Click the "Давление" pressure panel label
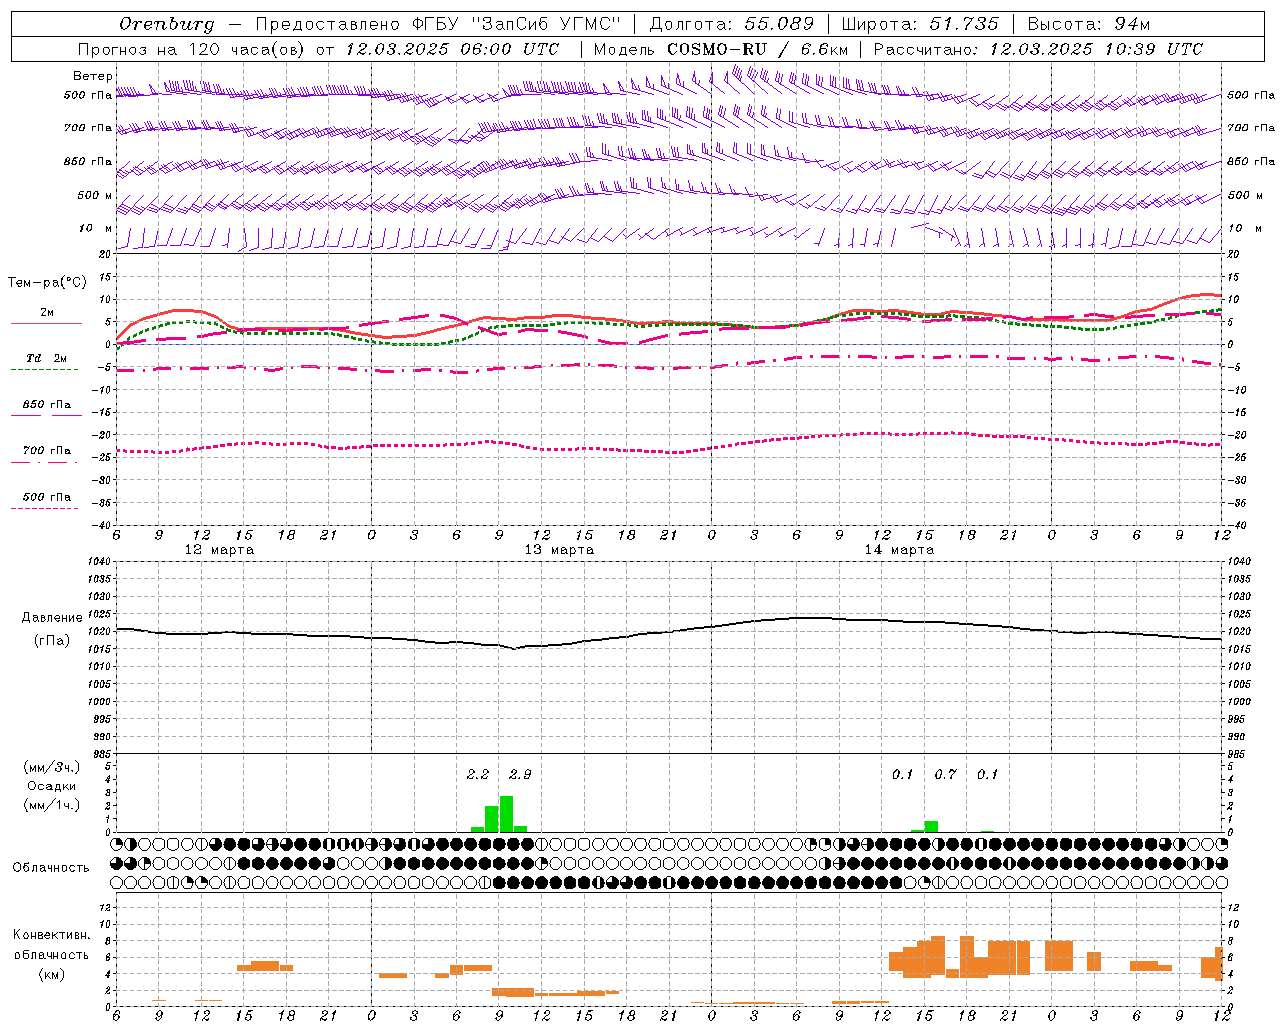The width and height of the screenshot is (1280, 1024). [x=52, y=618]
